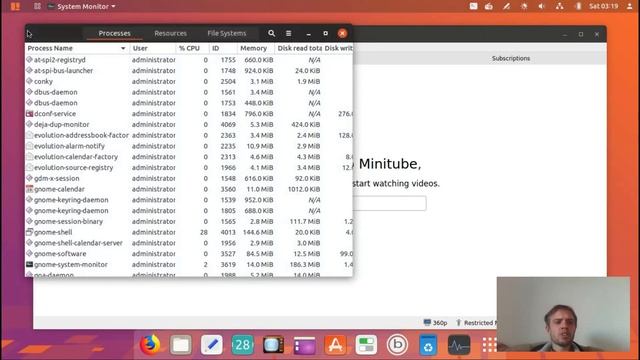Click the network icon in top bar
This screenshot has height=360, width=640.
[x=560, y=7]
